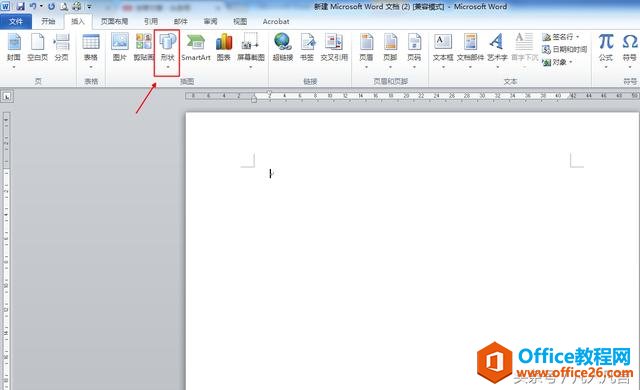This screenshot has height=390, width=640.
Task: Insert a hyperlink (超链接)
Action: tap(282, 48)
